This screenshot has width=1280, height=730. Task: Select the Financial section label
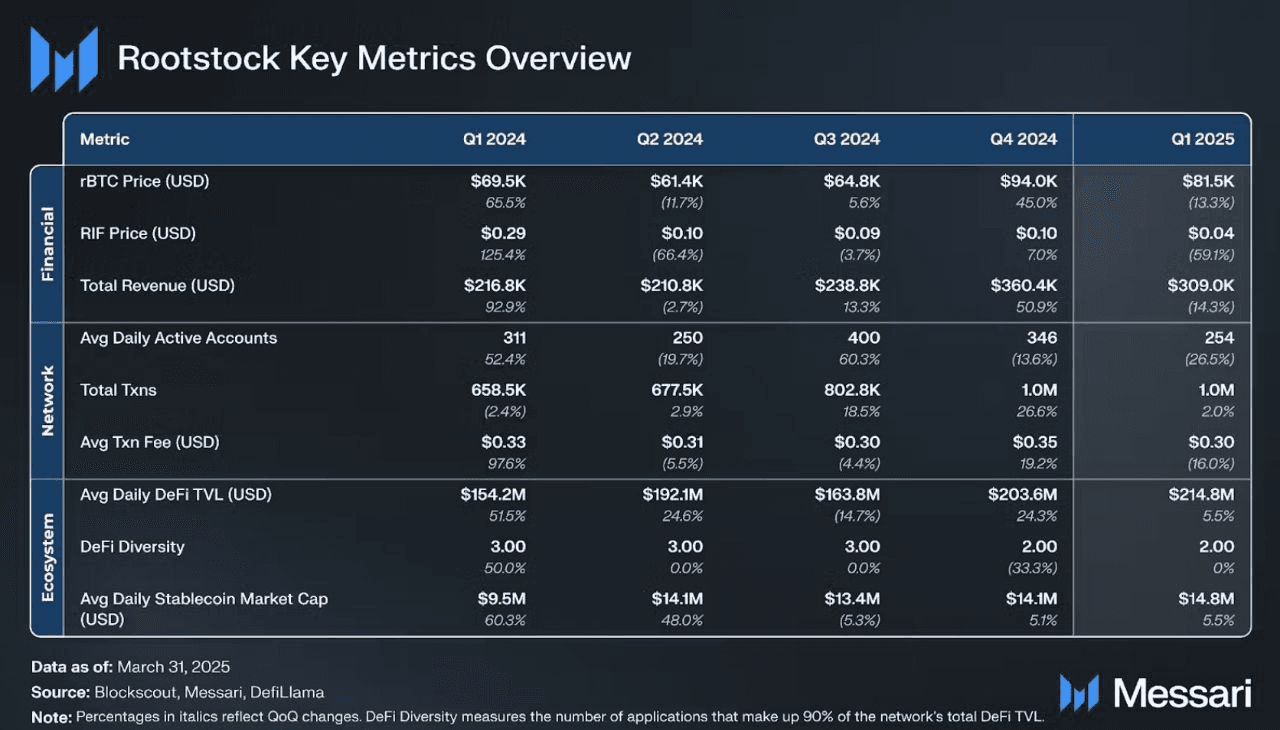pyautogui.click(x=47, y=244)
